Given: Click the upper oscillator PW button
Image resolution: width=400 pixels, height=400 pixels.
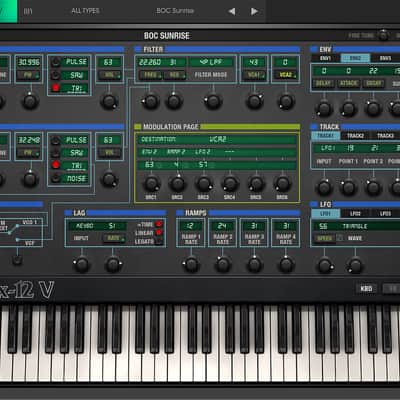Looking at the screenshot, I should [x=29, y=75].
